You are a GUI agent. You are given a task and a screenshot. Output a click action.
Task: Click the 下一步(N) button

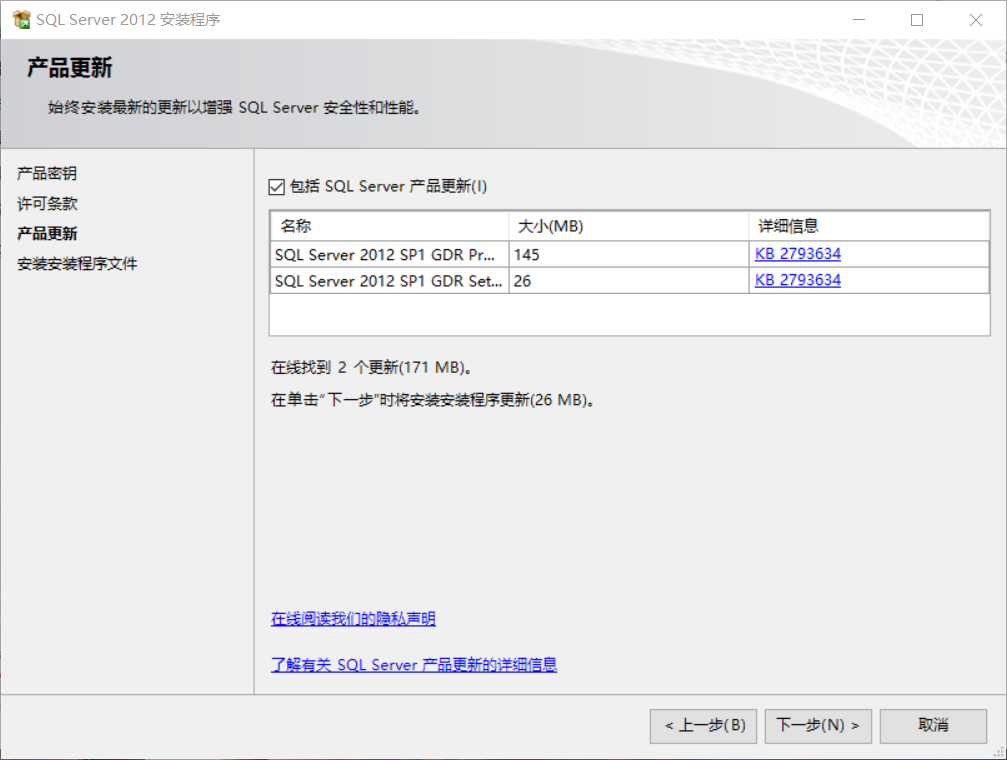[x=818, y=726]
